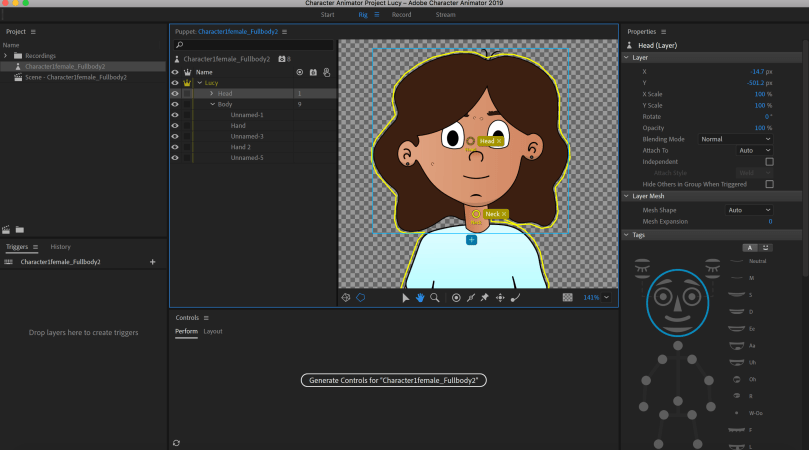
Task: Open the Attach To dropdown
Action: (x=754, y=151)
